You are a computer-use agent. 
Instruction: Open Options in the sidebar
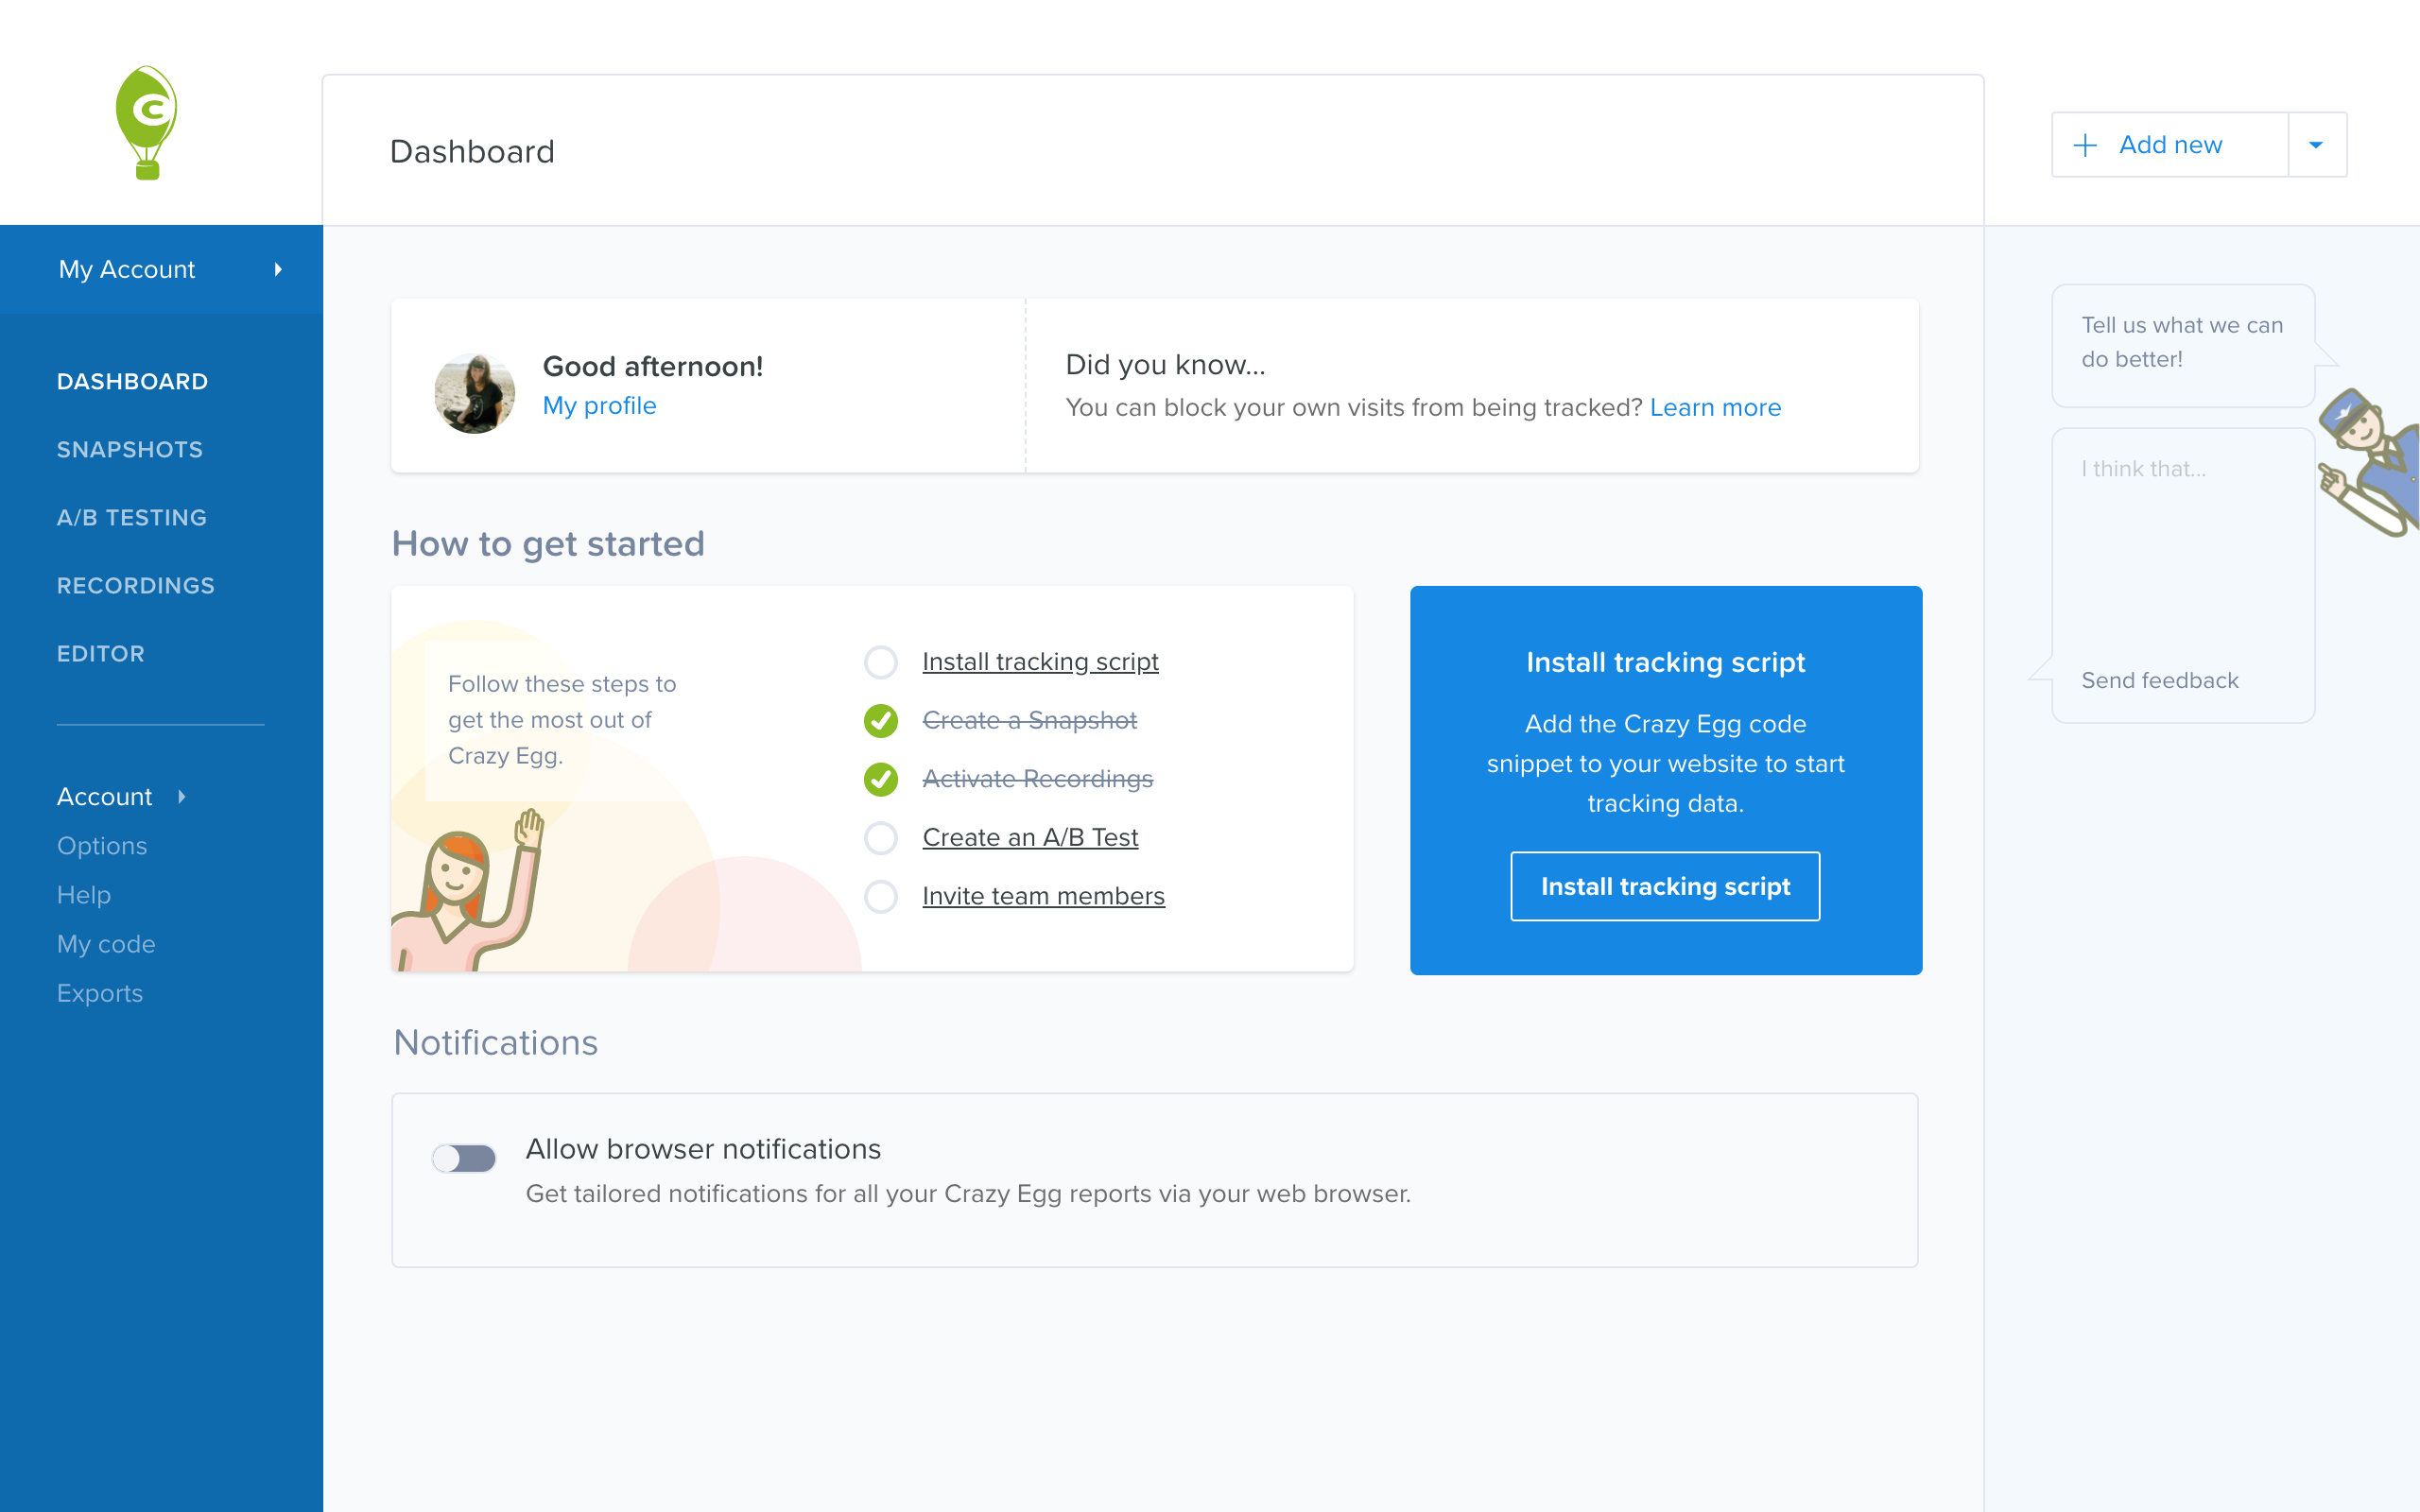[x=102, y=846]
